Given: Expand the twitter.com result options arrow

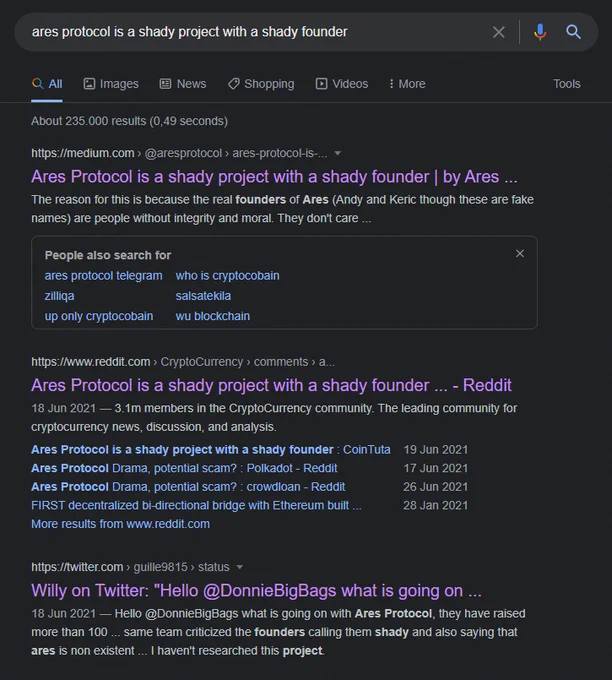Looking at the screenshot, I should 239,567.
